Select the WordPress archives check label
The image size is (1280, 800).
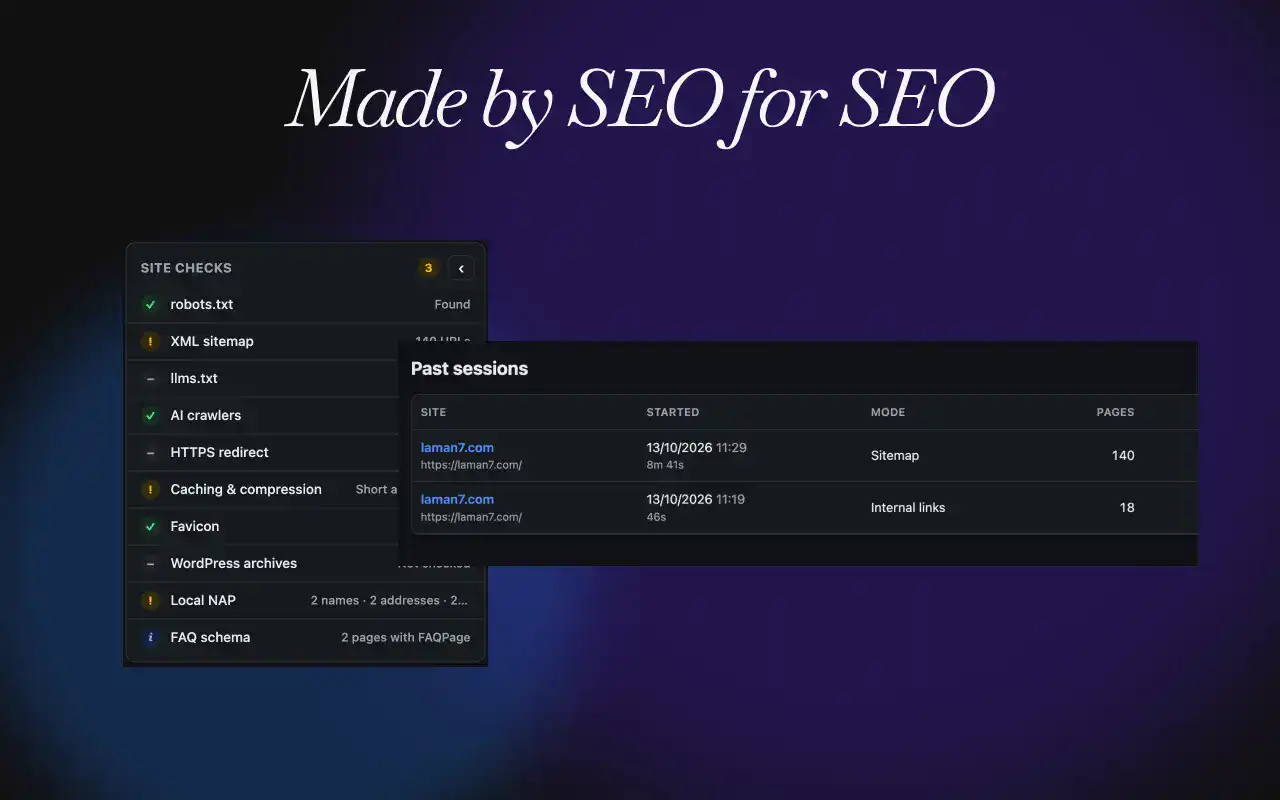[x=234, y=563]
